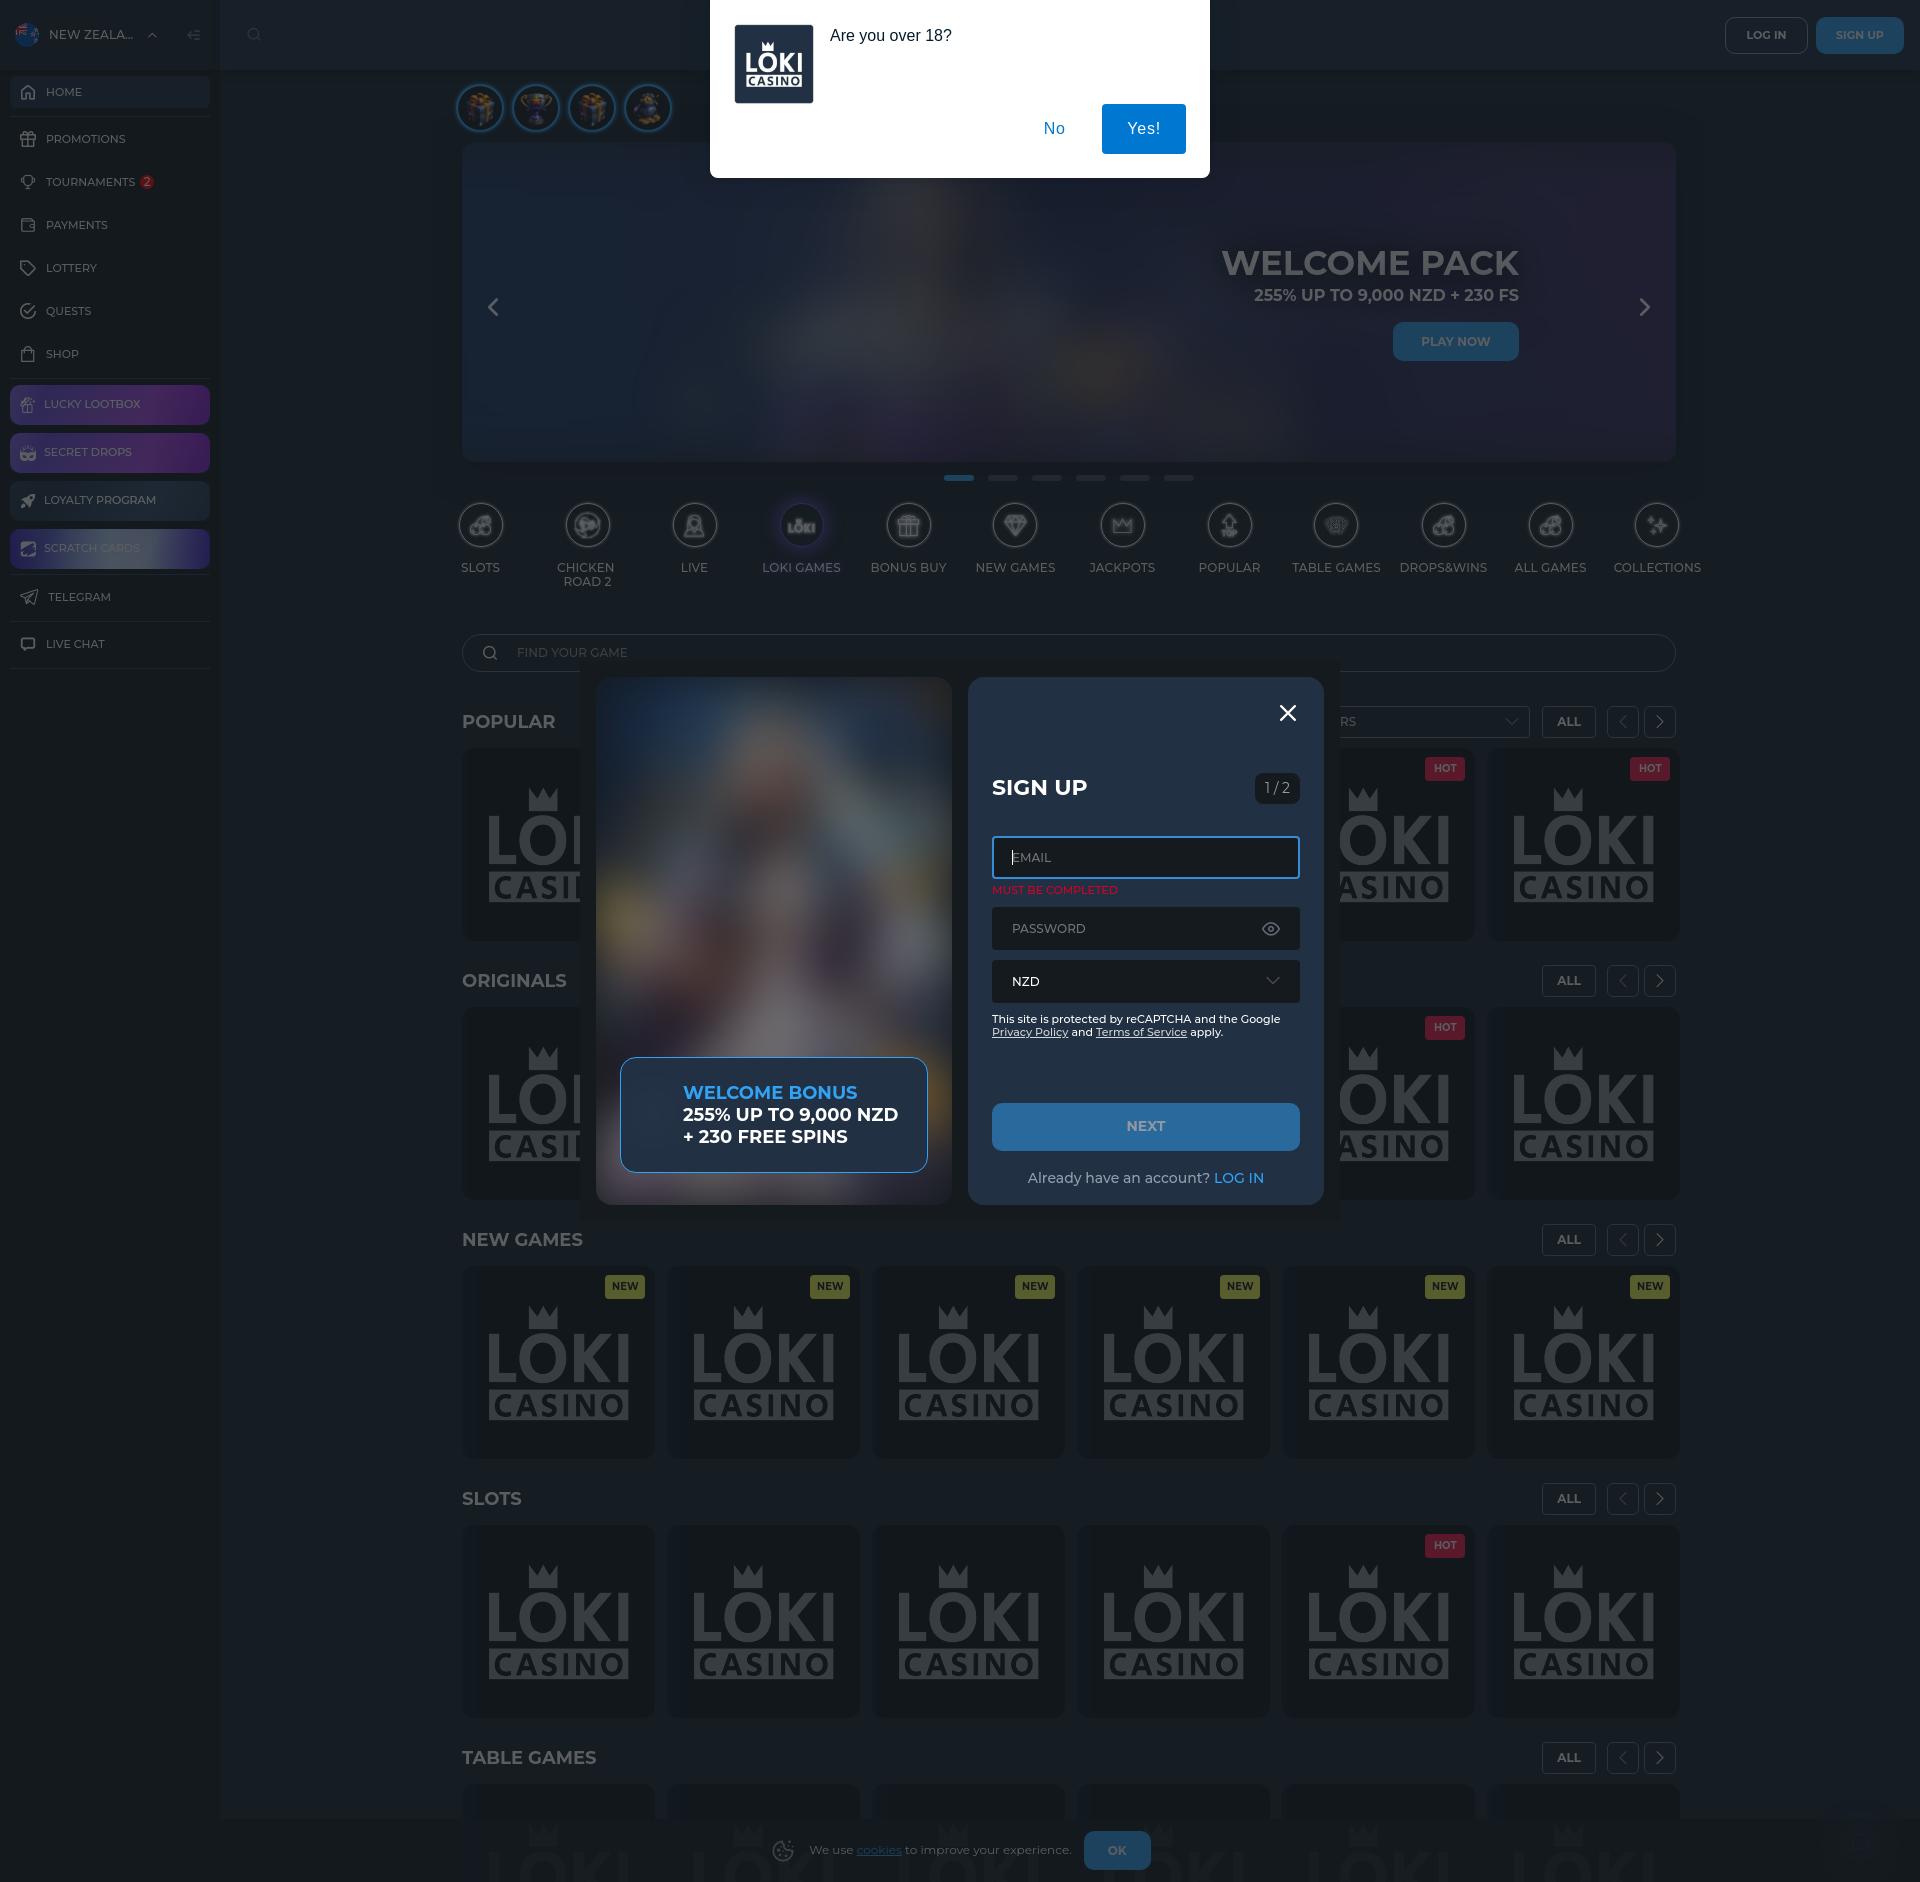
Task: Open the Jackpots category icon
Action: 1122,525
